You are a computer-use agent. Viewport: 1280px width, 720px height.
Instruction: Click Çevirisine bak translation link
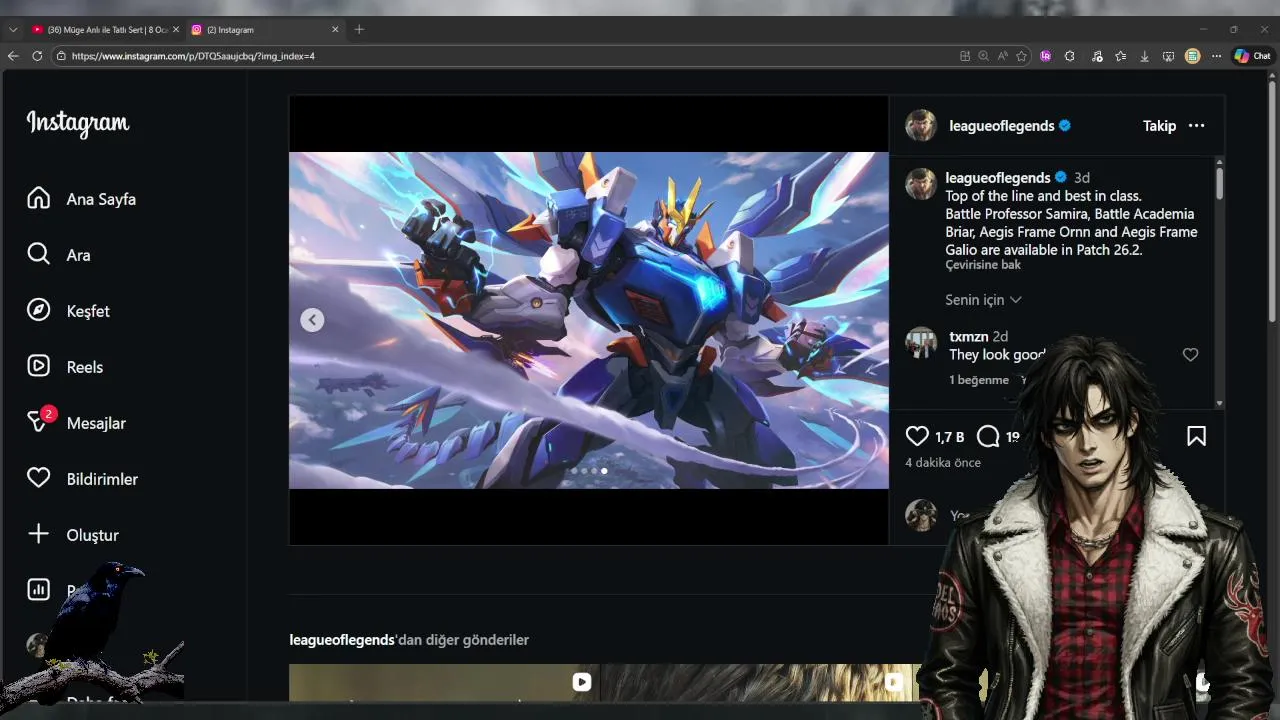983,265
